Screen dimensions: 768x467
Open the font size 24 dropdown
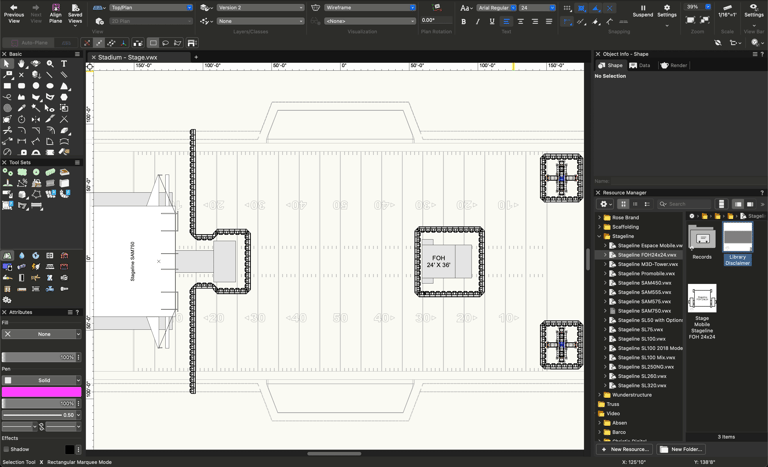(x=537, y=8)
